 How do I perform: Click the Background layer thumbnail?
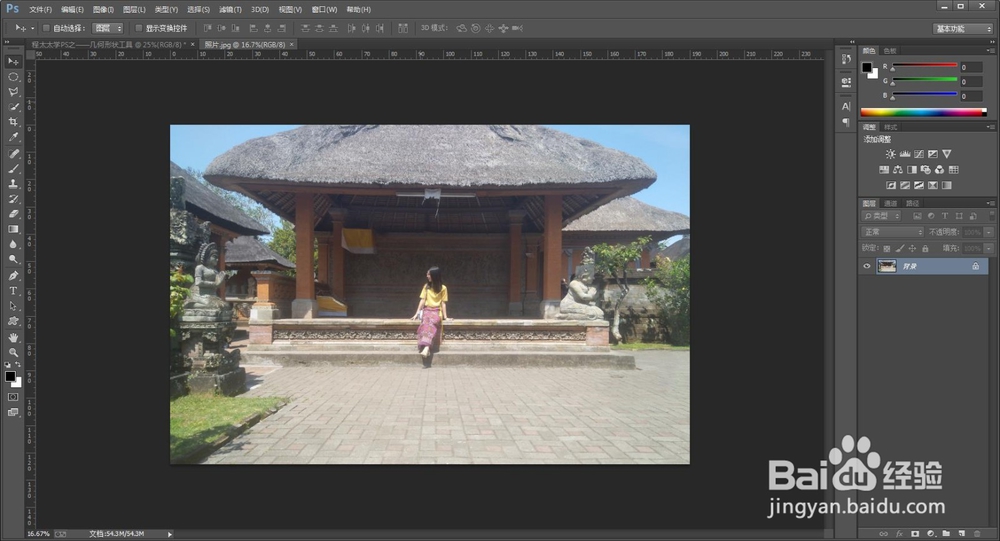click(887, 267)
